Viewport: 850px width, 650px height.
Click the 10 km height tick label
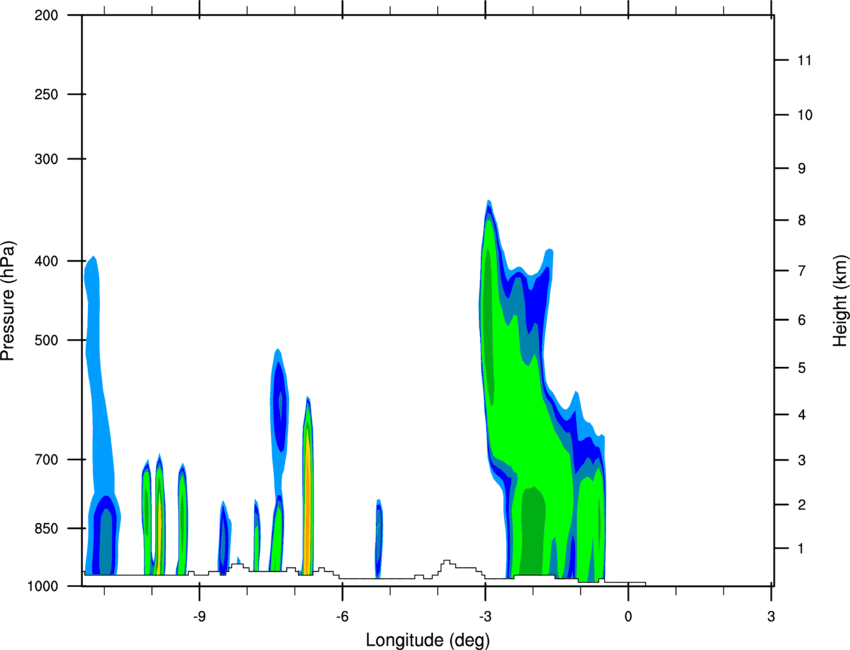(x=804, y=115)
